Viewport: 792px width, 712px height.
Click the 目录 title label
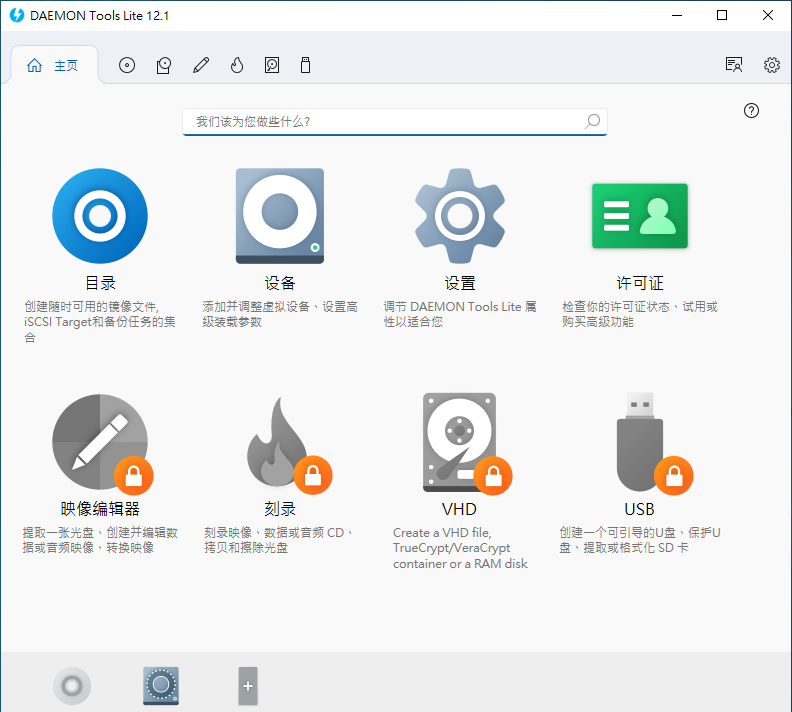tap(100, 283)
